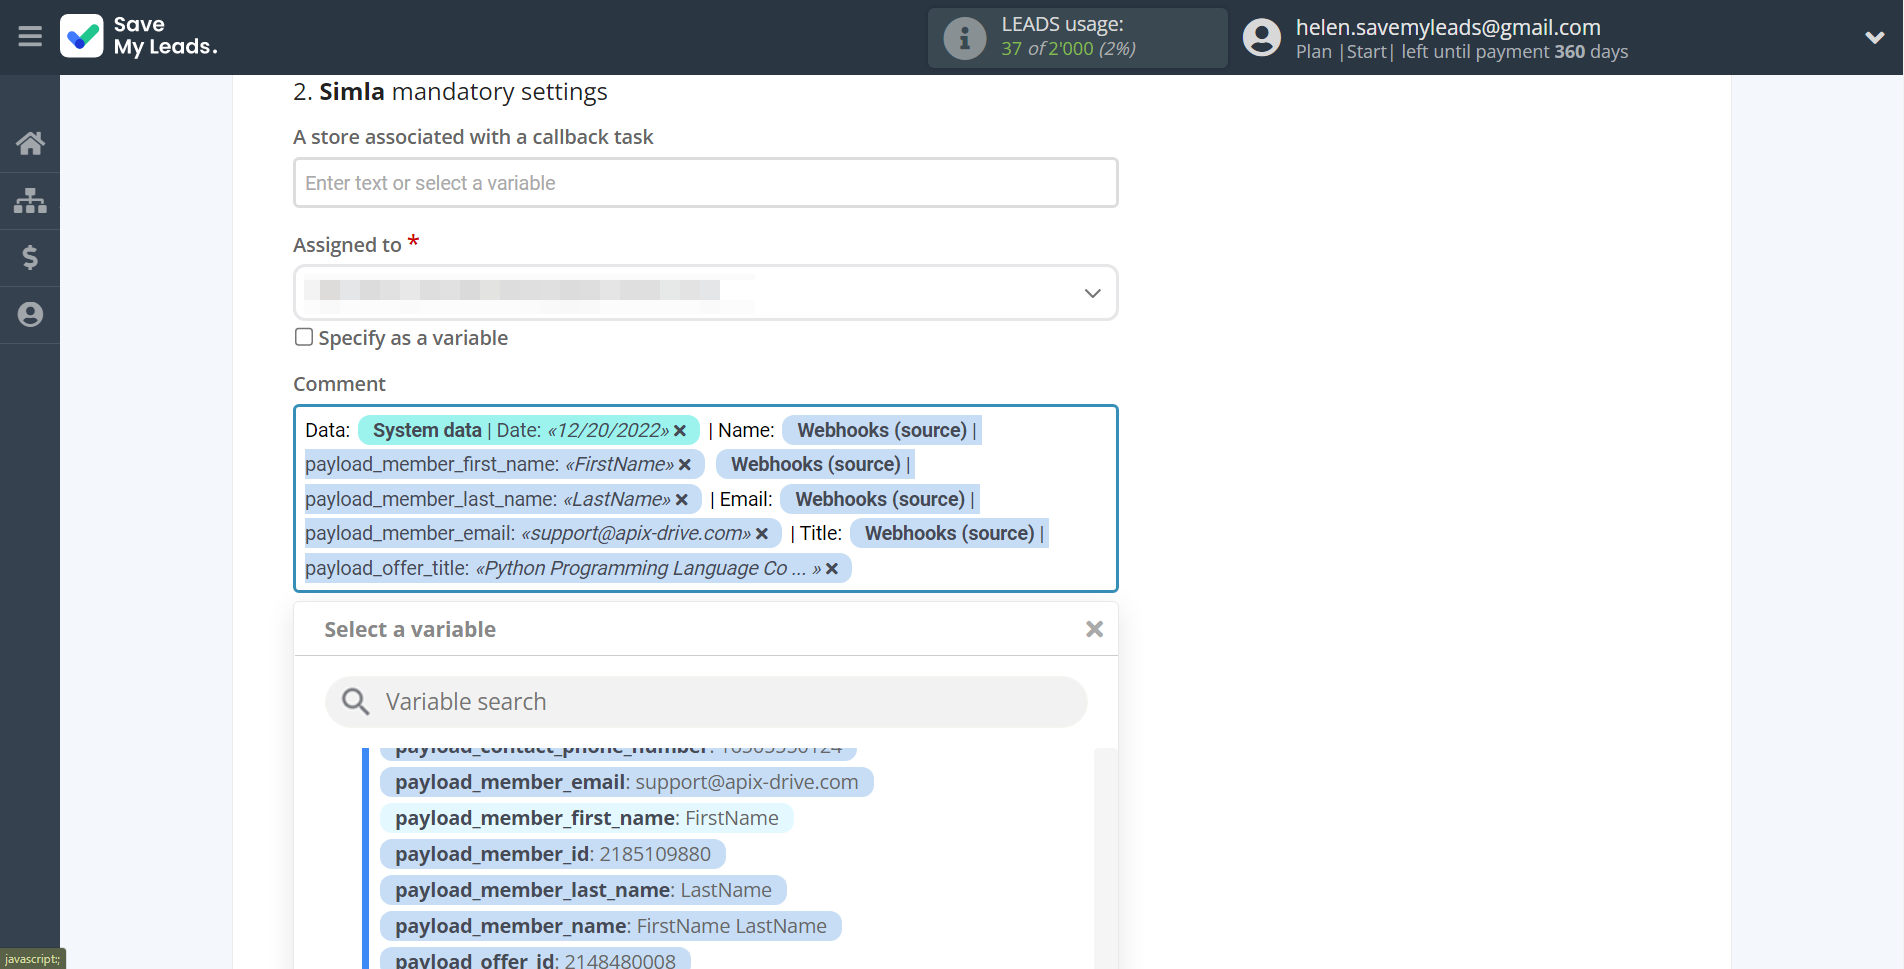Select payload_member_first_name variable
The image size is (1904, 969).
[586, 818]
